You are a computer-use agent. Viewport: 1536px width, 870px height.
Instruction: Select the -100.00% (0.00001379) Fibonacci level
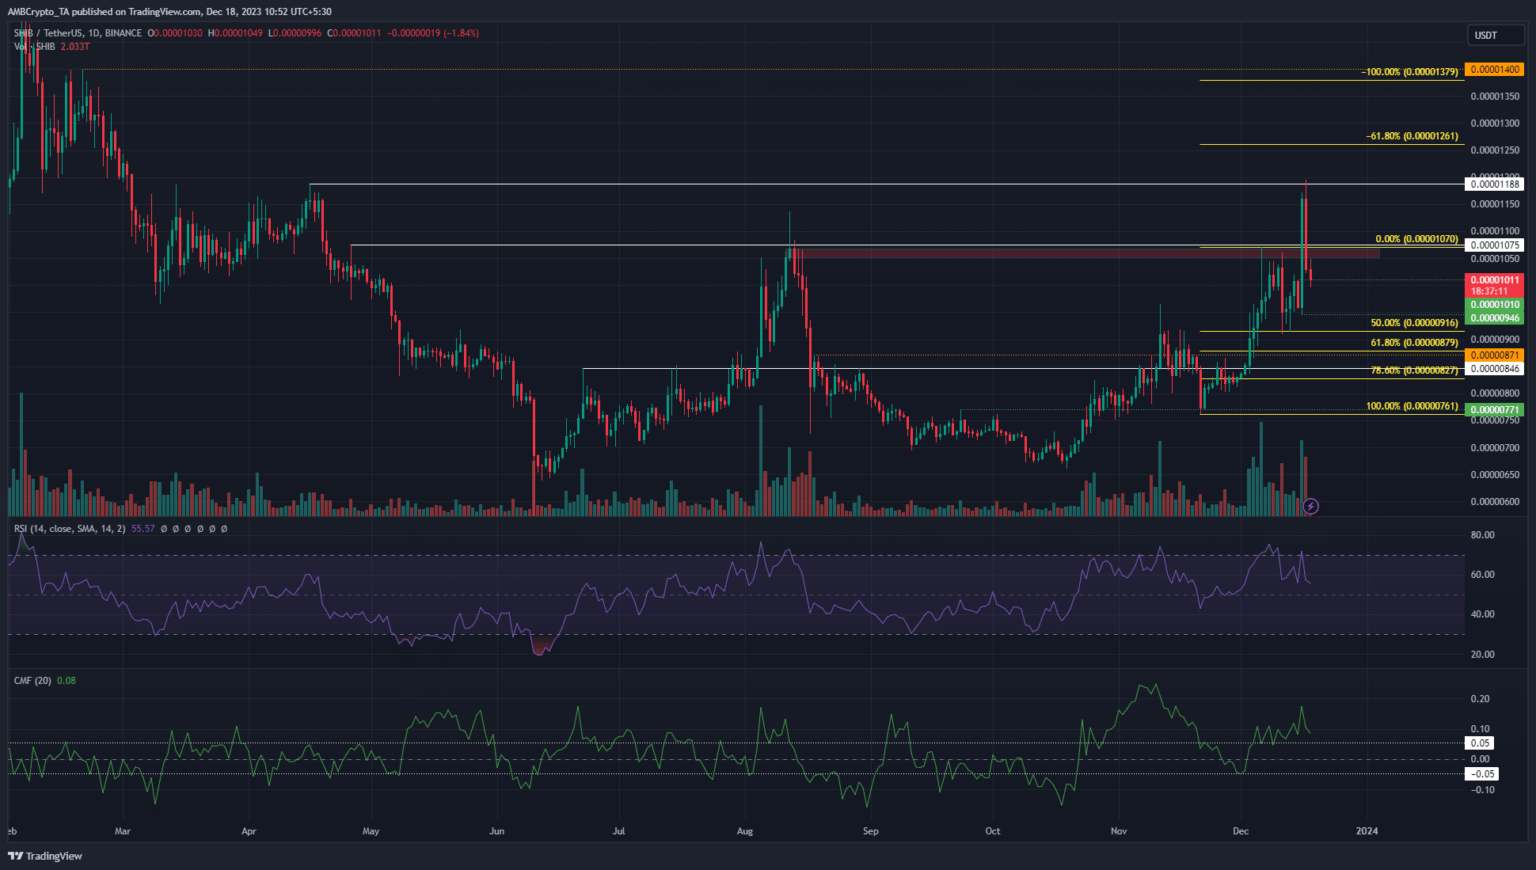(1409, 72)
